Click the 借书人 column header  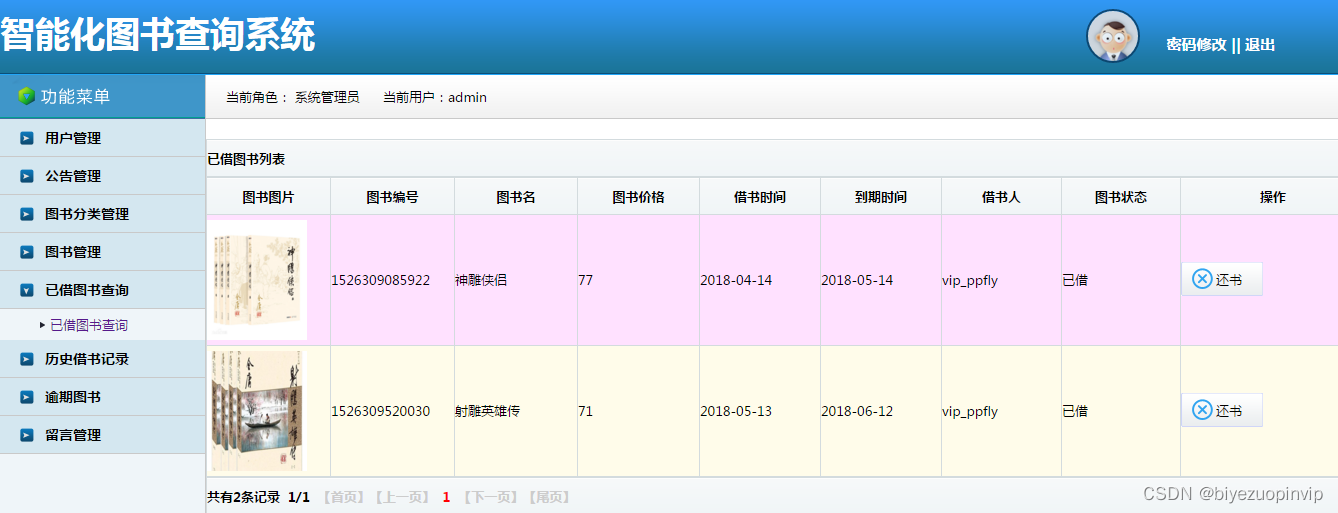pyautogui.click(x=1002, y=197)
